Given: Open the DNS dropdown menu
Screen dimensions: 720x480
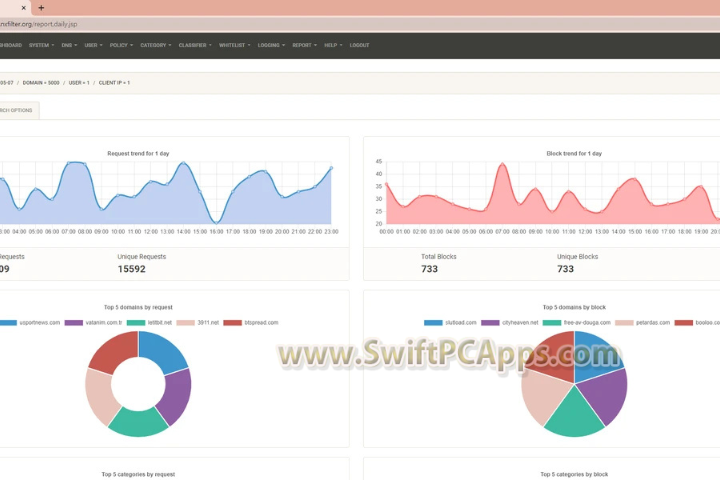Looking at the screenshot, I should click(68, 45).
